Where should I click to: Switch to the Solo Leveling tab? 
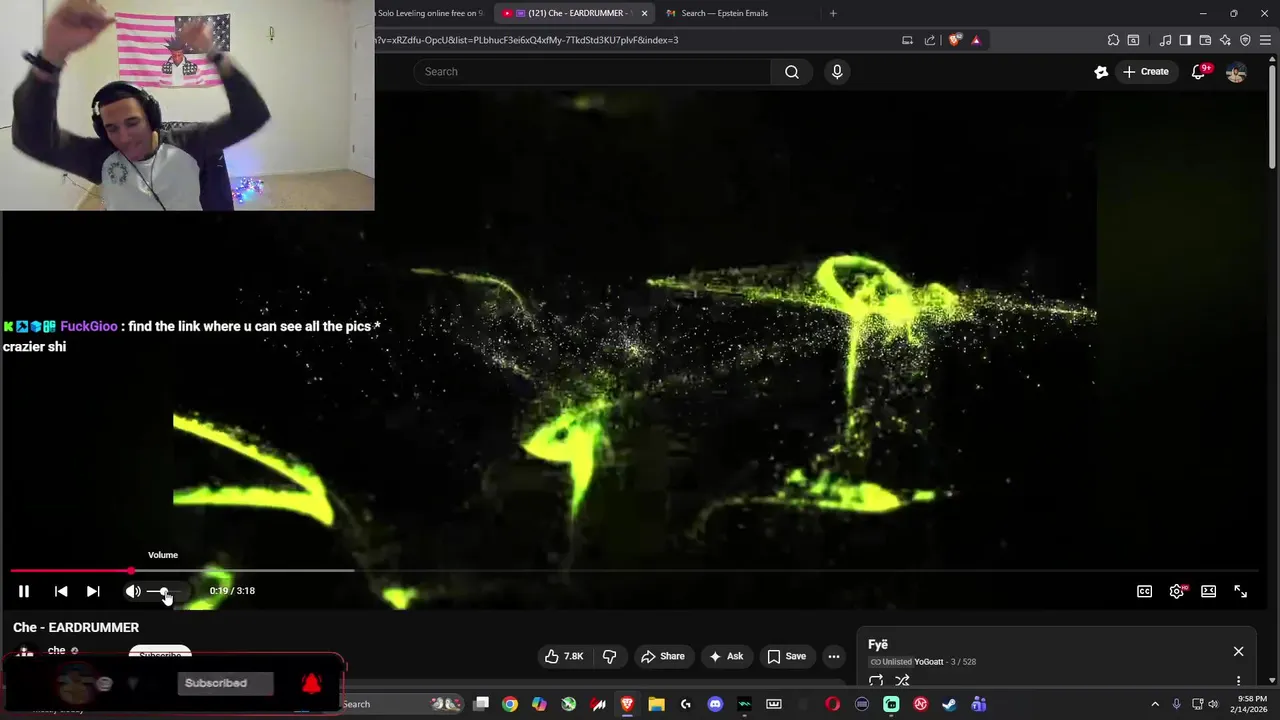[430, 13]
